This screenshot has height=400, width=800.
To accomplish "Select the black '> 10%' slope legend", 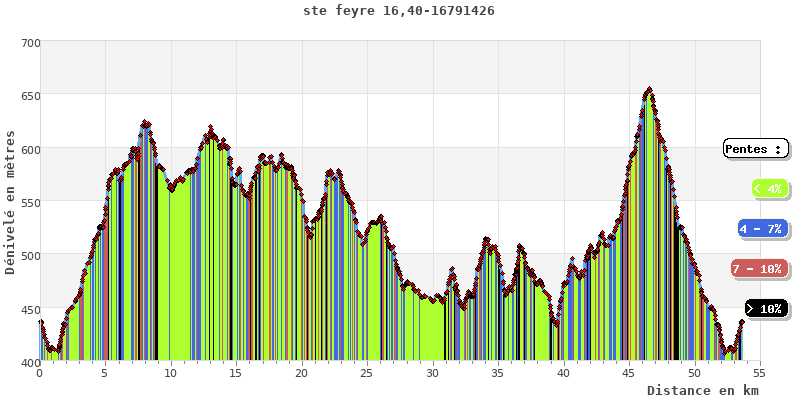I will (x=766, y=309).
